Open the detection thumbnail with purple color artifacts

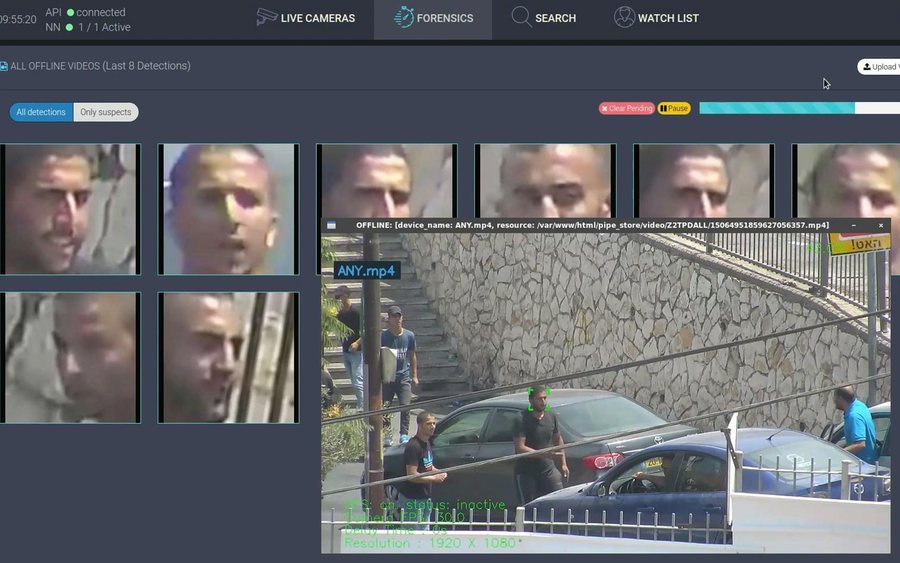[228, 209]
